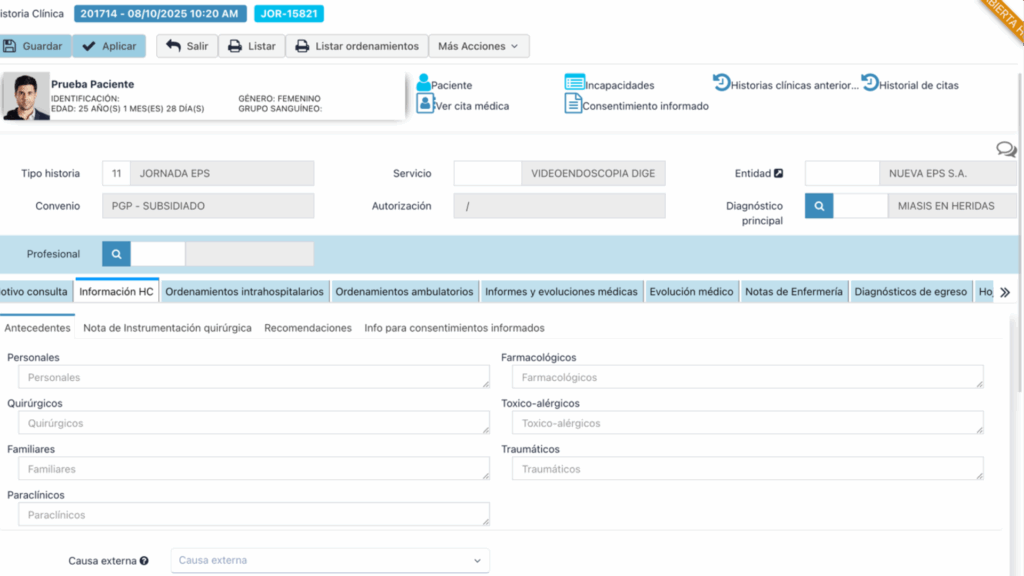Show Causa externa help tooltip icon
The height and width of the screenshot is (576, 1024).
click(144, 561)
